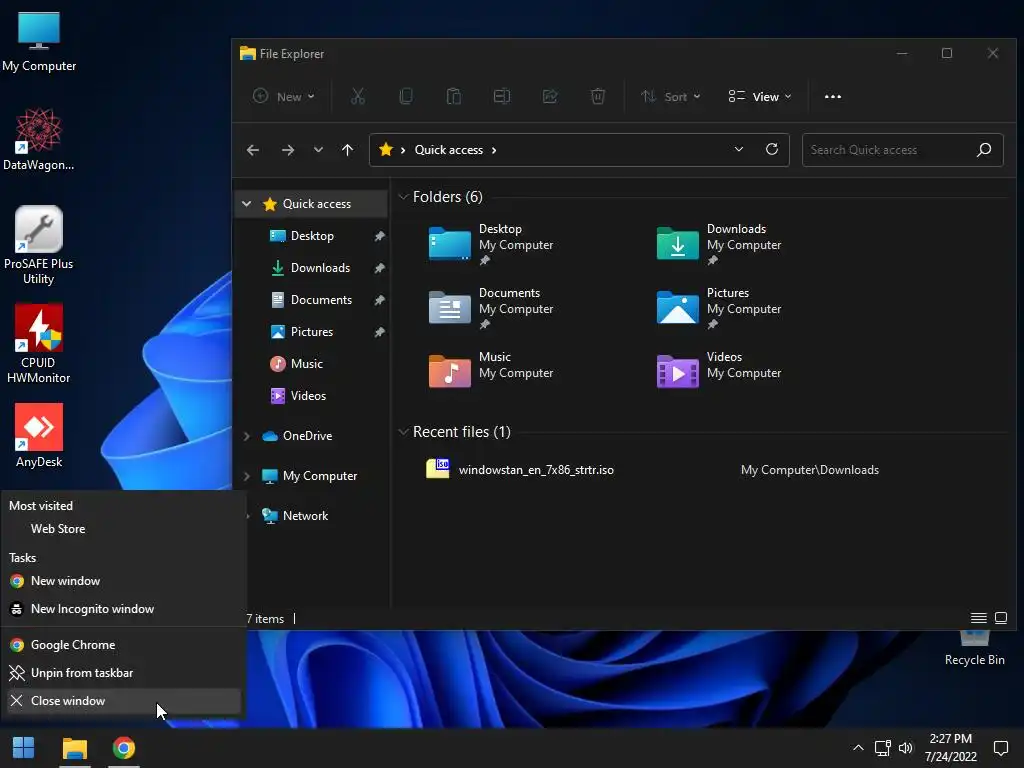The image size is (1024, 768).
Task: Select the CPUID HWMonitor desktop shortcut
Action: (x=39, y=344)
